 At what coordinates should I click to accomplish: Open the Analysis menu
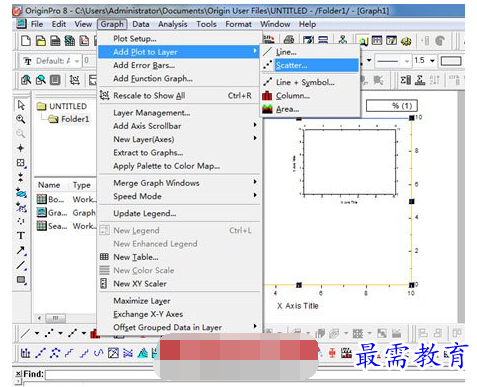(x=172, y=24)
